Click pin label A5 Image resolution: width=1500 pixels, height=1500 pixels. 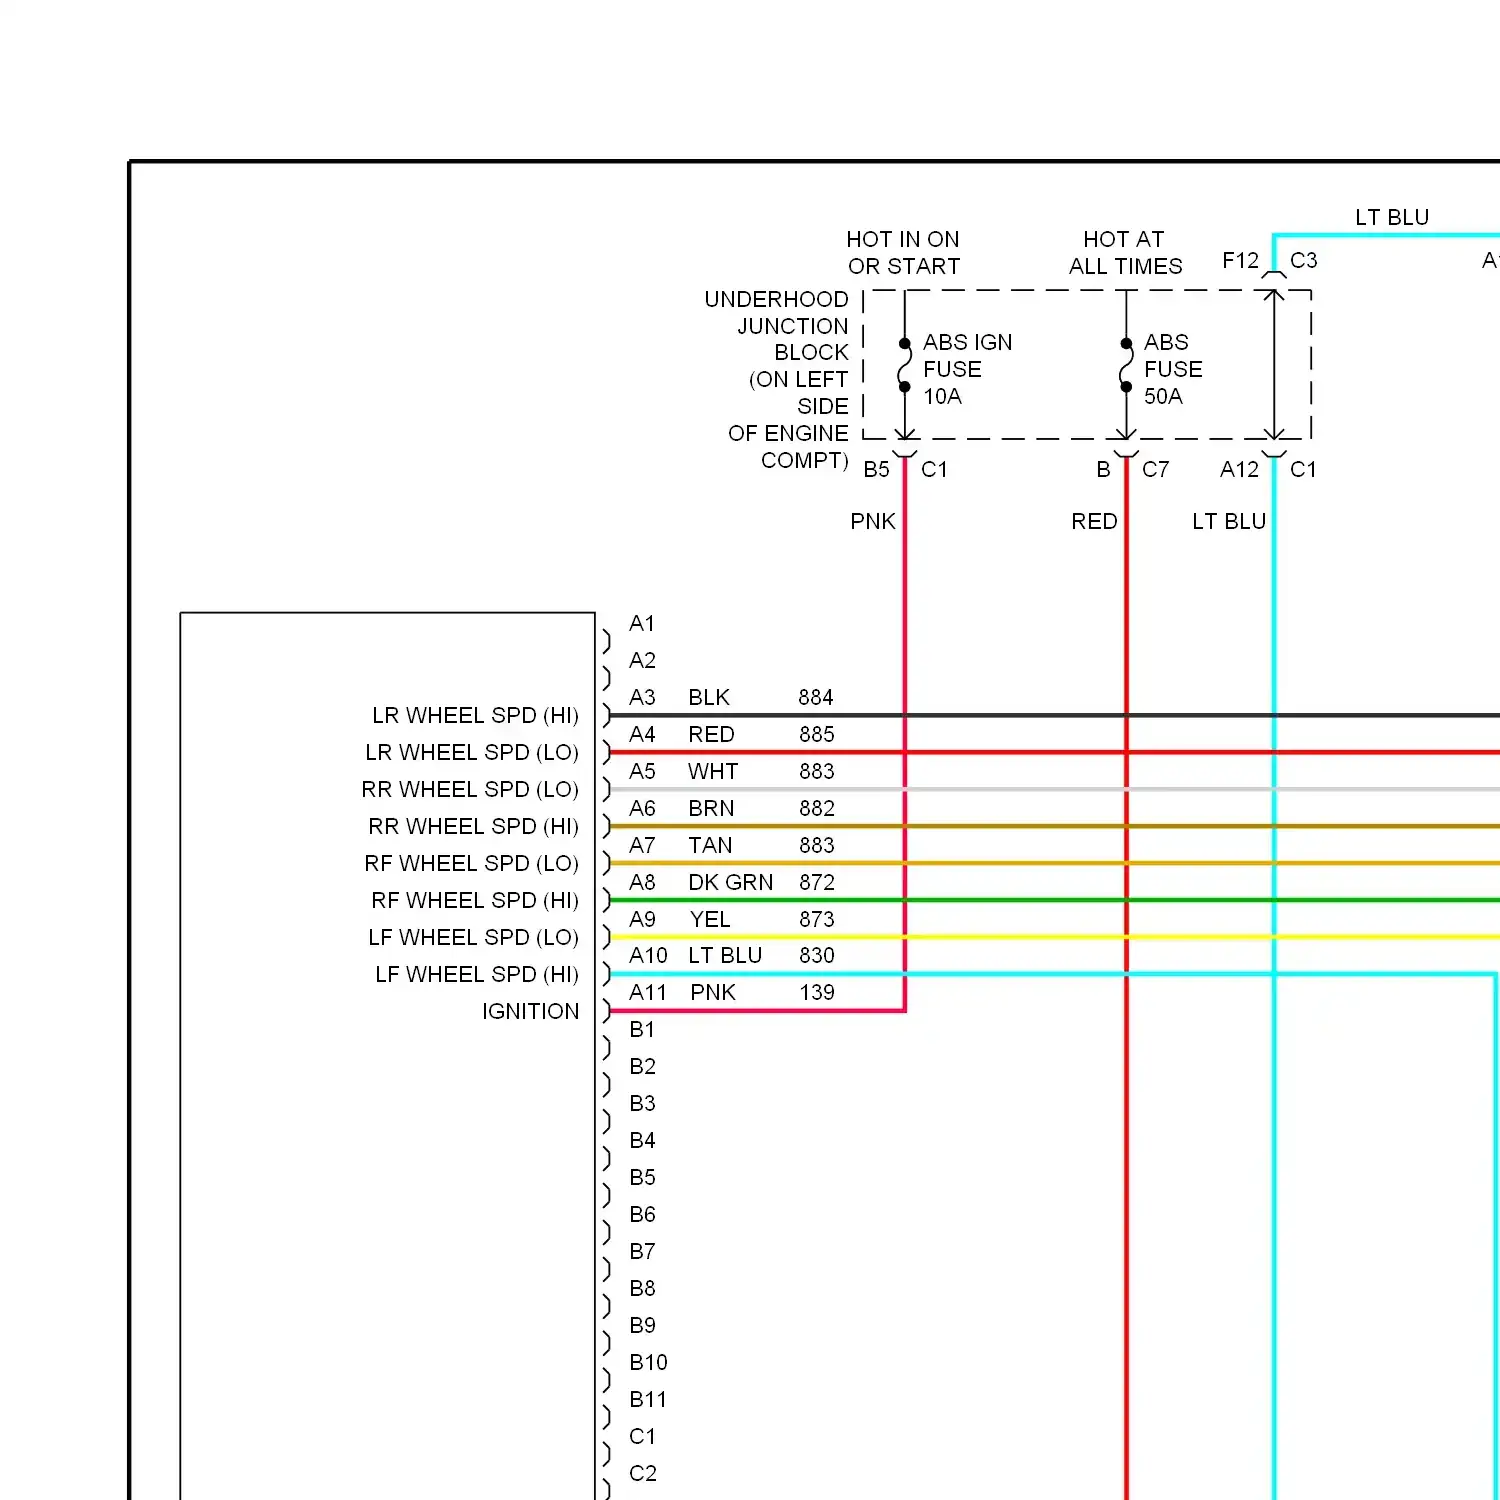pyautogui.click(x=642, y=772)
